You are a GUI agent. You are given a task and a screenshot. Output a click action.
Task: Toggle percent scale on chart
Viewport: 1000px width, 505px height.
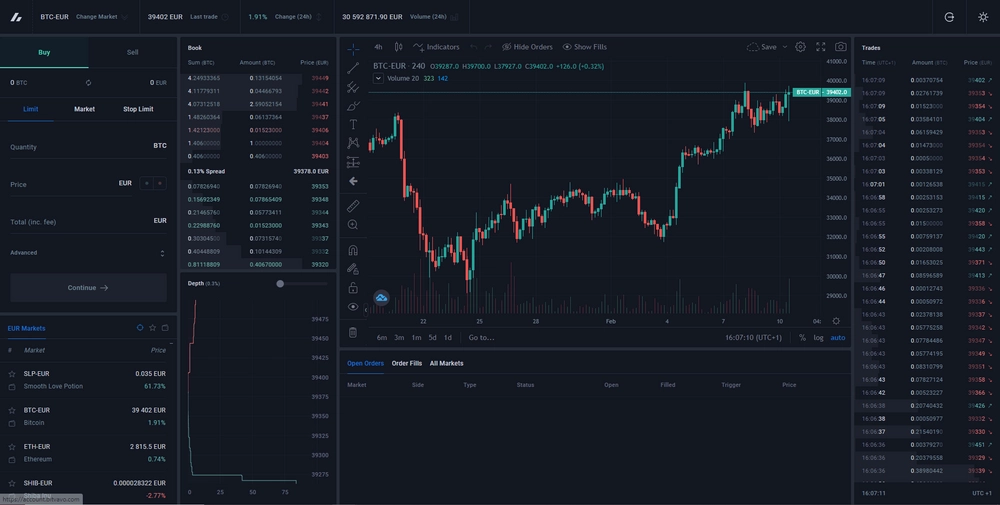802,337
